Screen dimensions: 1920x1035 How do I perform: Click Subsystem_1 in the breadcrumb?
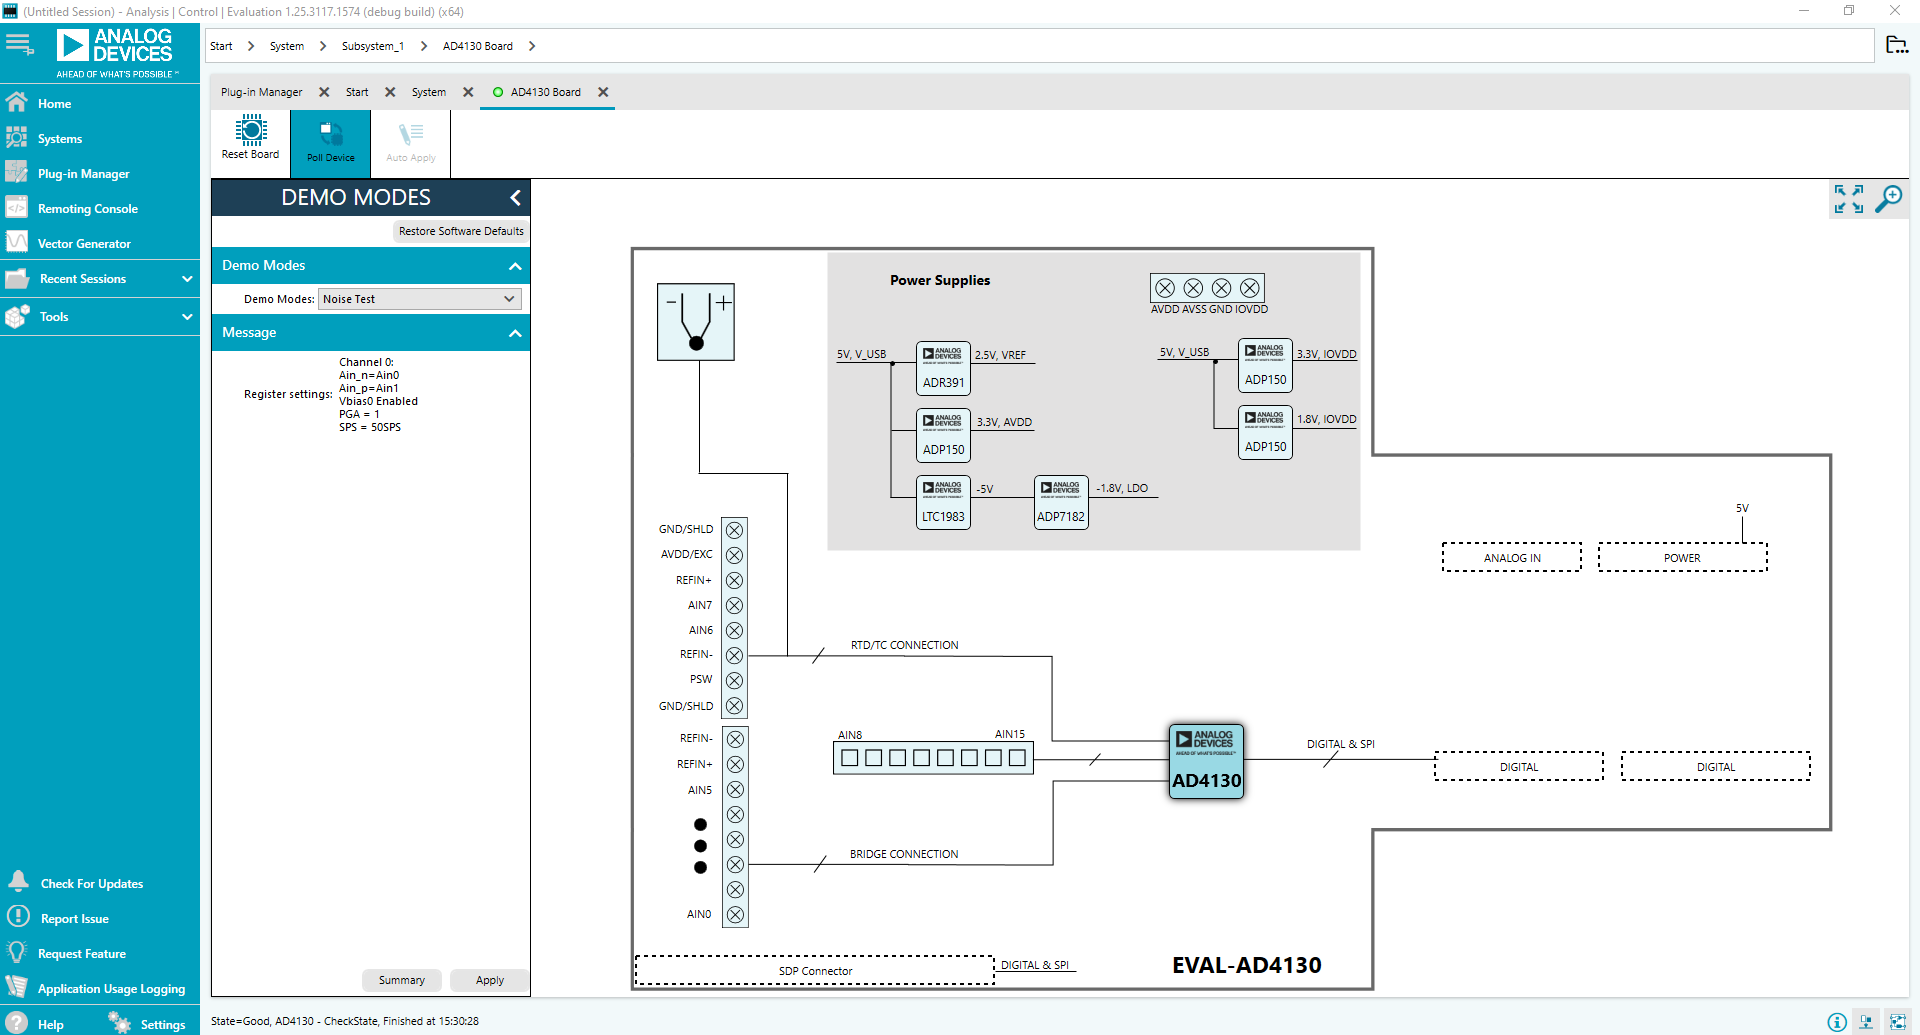373,46
